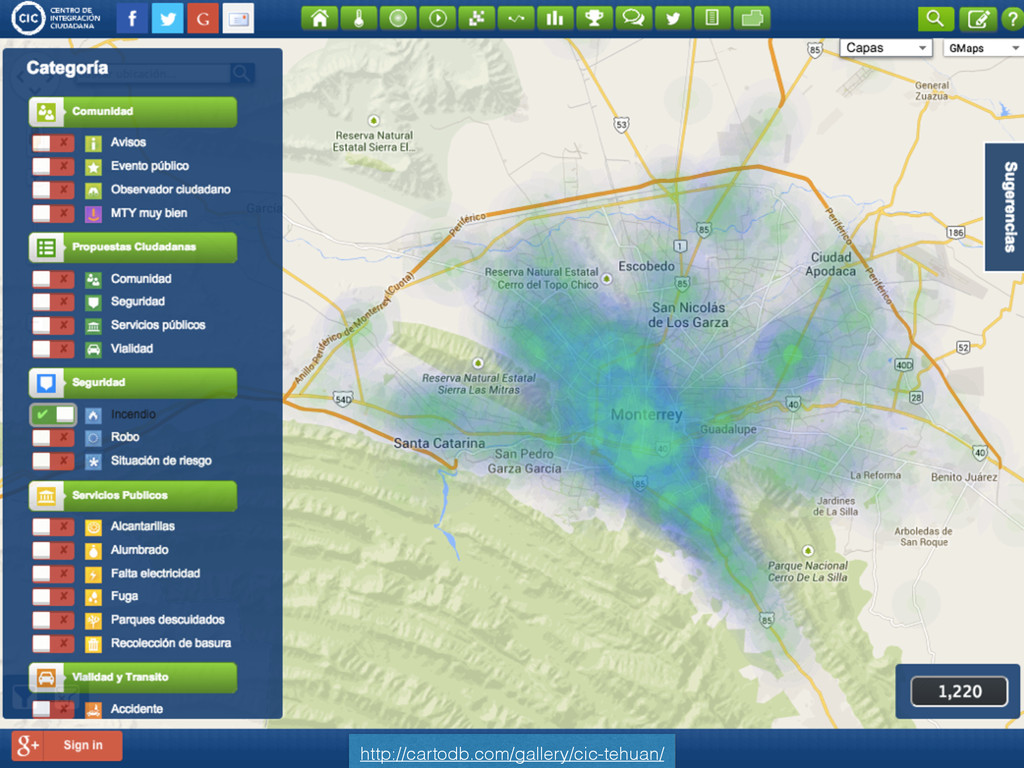The width and height of the screenshot is (1024, 768).
Task: Toggle the Falta electricidad switch
Action: tap(53, 574)
